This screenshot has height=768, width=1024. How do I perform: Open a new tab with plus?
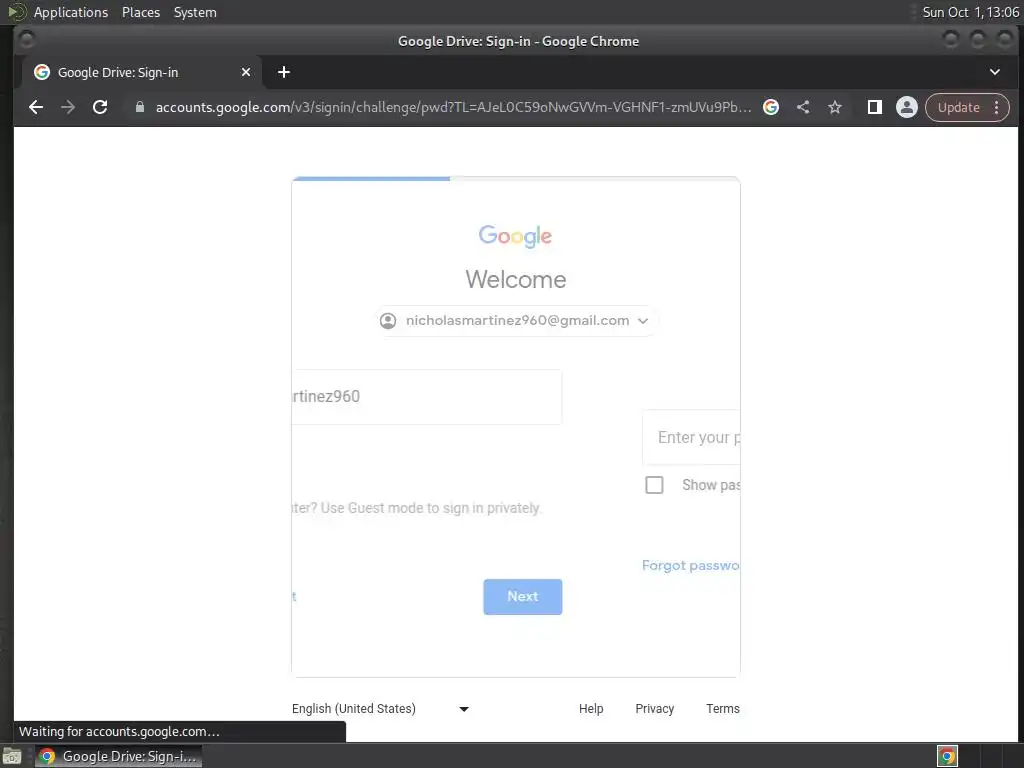[283, 72]
